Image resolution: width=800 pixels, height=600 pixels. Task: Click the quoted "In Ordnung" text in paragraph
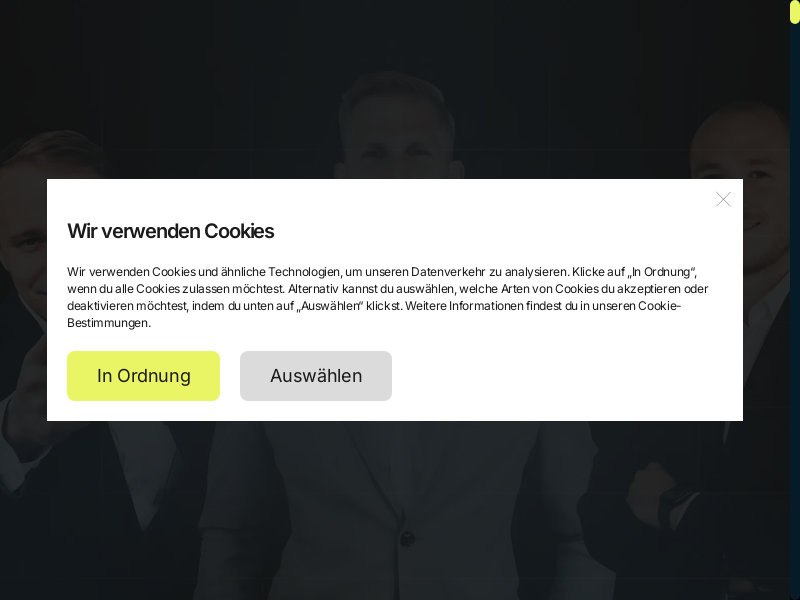pos(661,272)
